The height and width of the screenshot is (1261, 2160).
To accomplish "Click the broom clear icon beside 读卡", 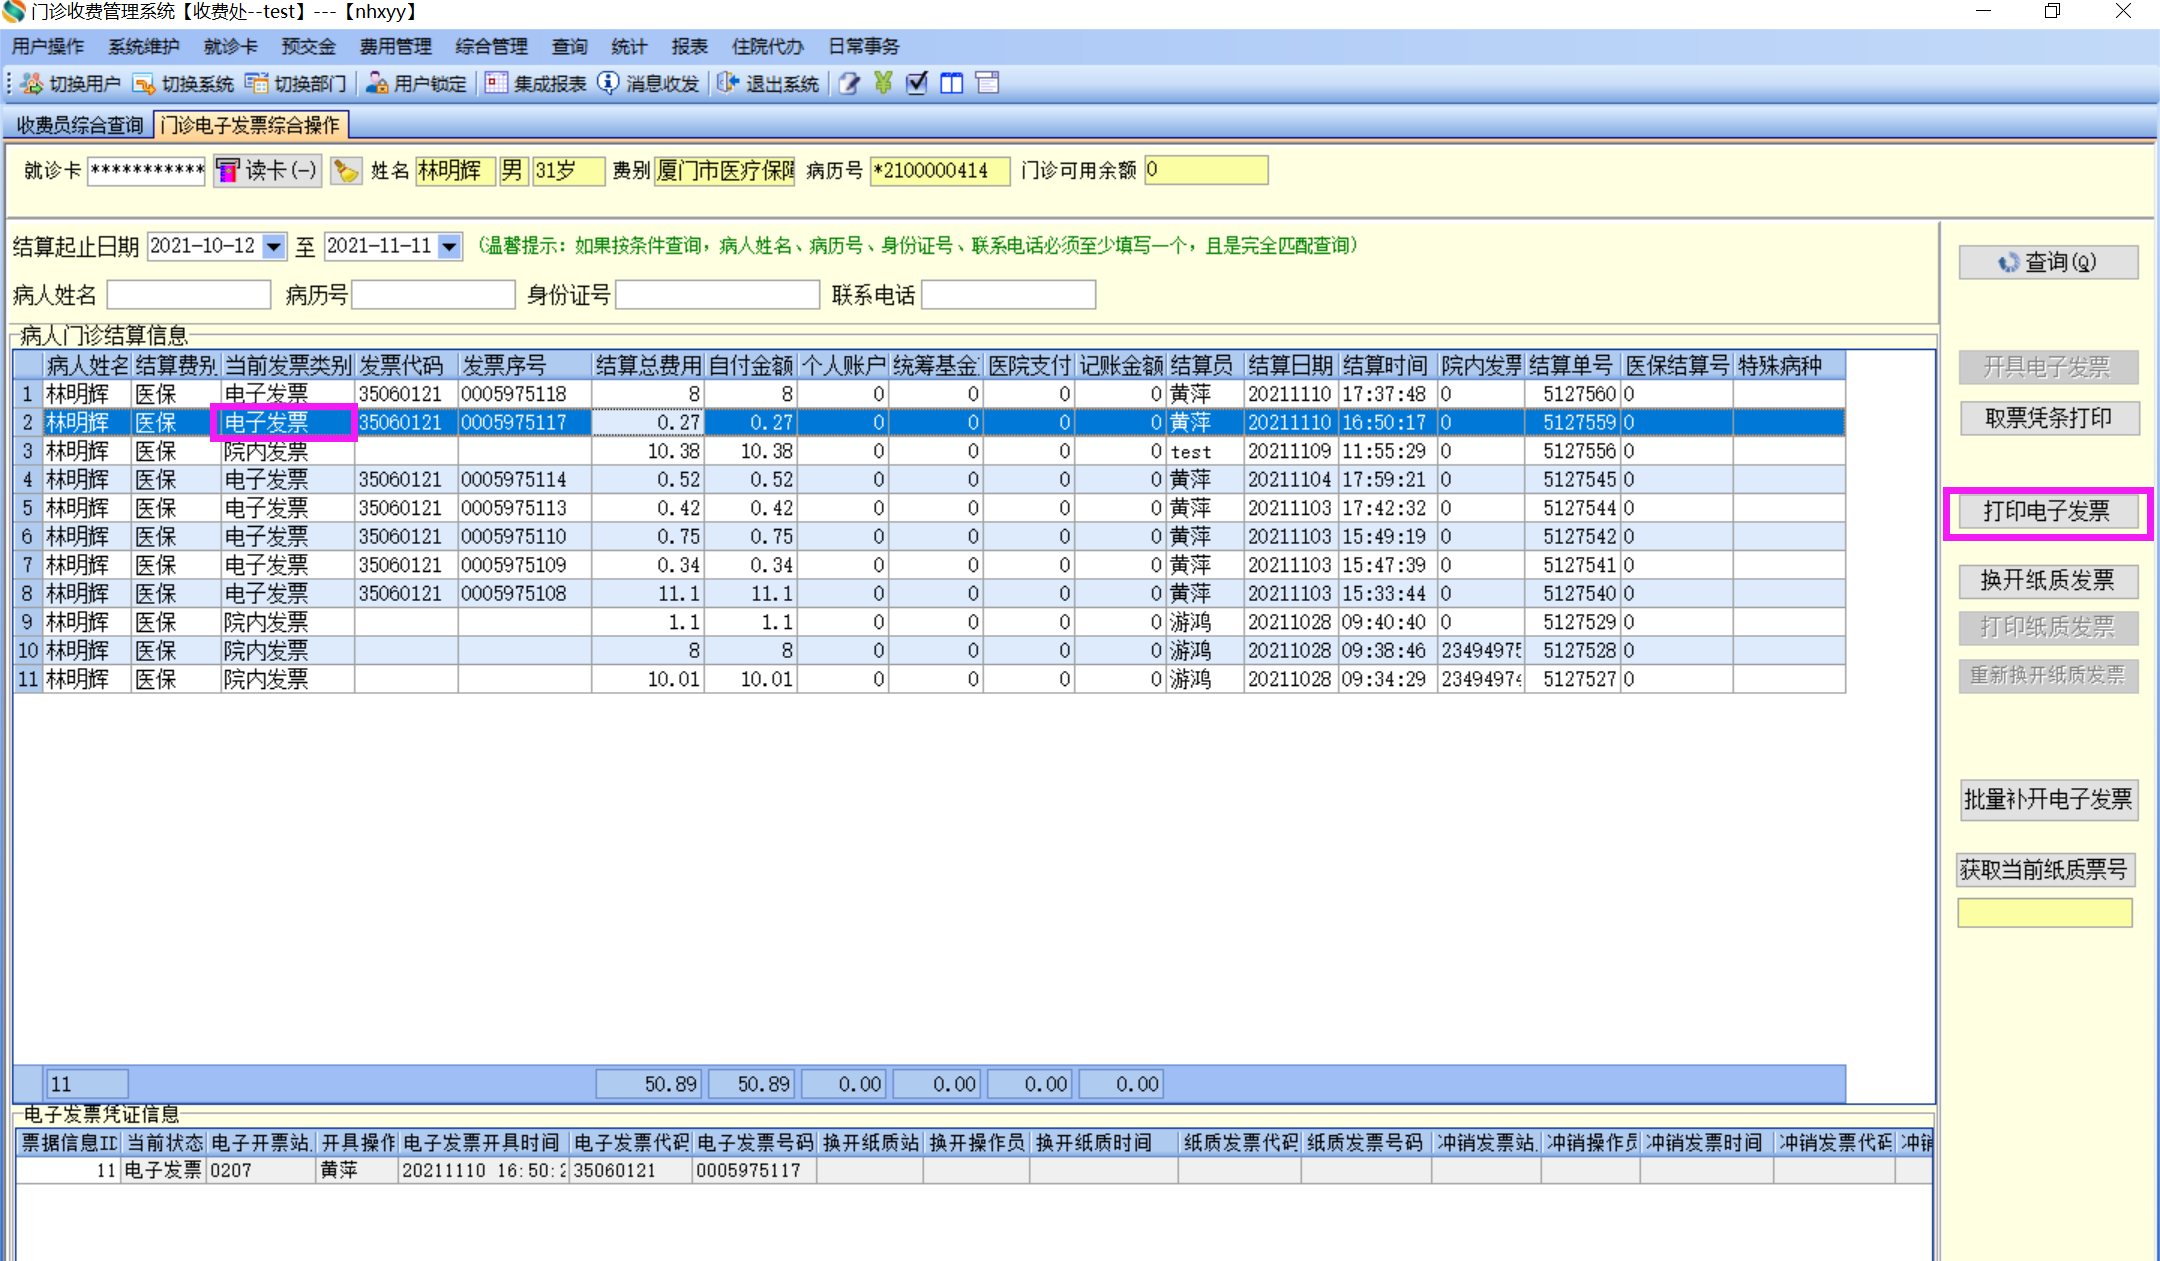I will (346, 171).
